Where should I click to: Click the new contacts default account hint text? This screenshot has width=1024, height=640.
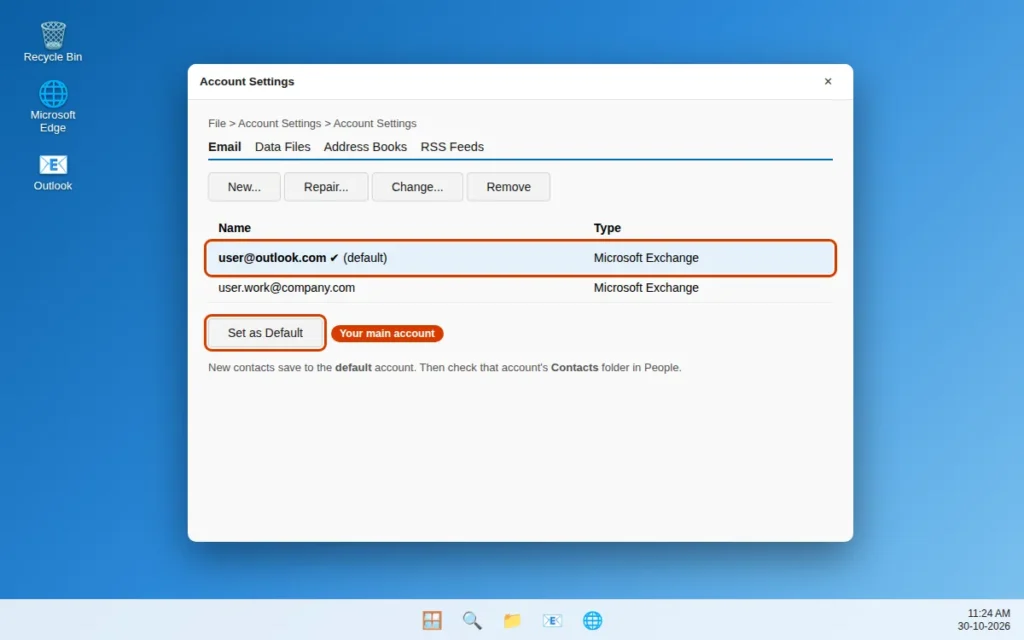(445, 368)
